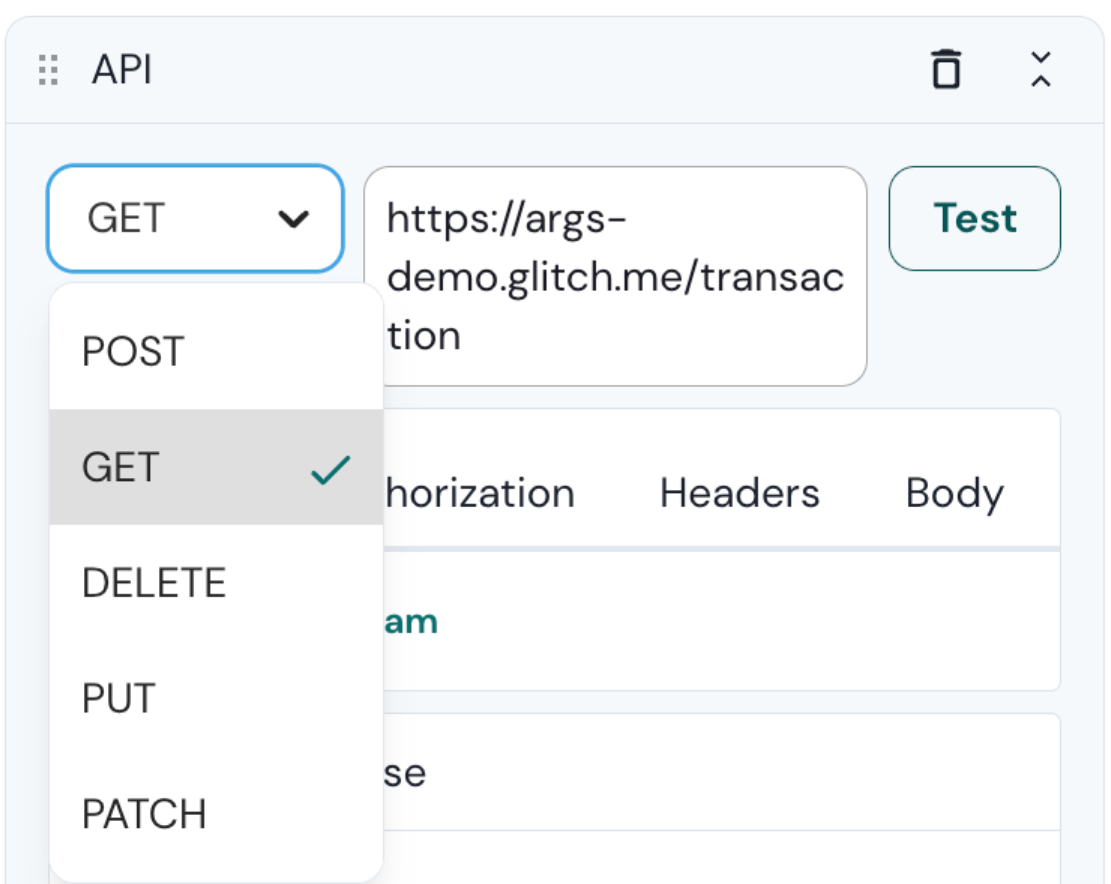Click the checkmark next to GET option
1111x884 pixels.
[330, 468]
